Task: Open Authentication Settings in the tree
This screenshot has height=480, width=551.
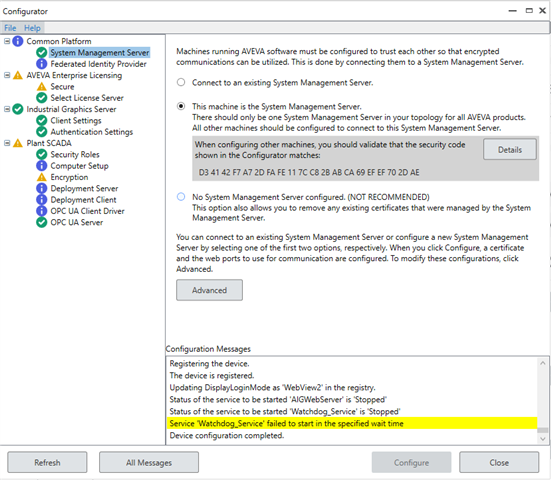Action: [92, 132]
